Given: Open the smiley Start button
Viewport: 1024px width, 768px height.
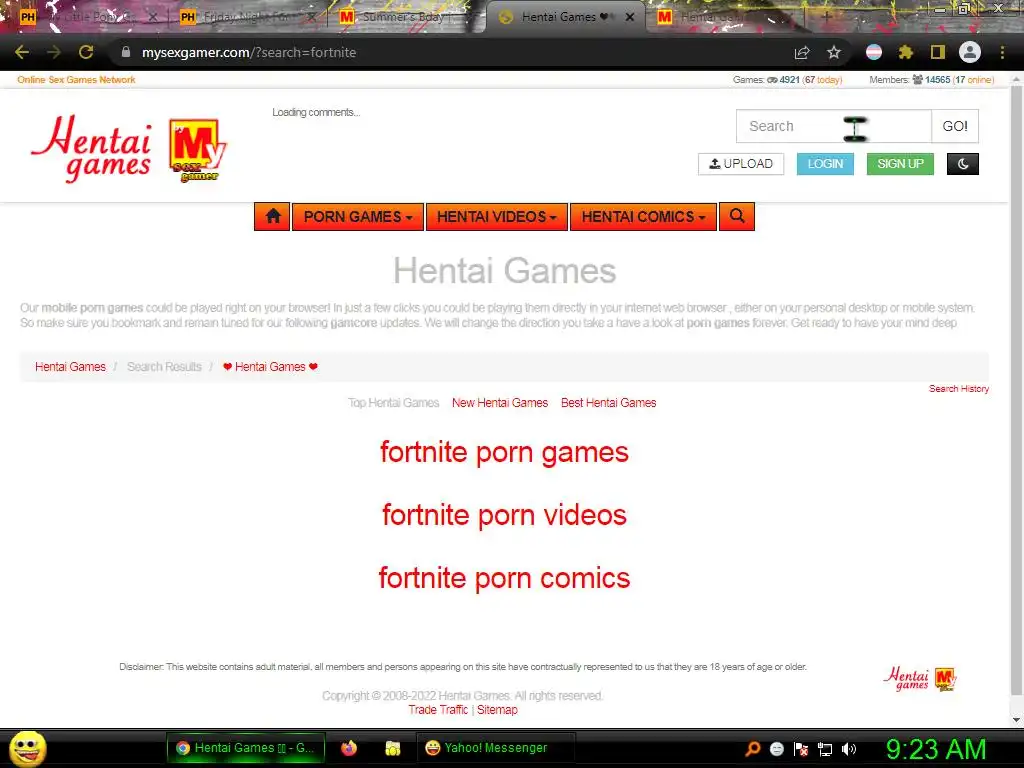Looking at the screenshot, I should [27, 748].
